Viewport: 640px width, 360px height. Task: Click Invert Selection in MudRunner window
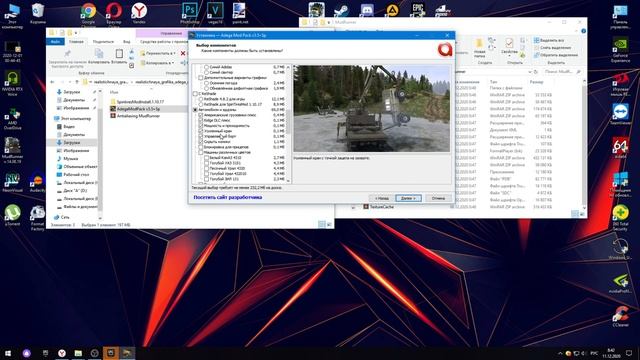click(x=556, y=55)
